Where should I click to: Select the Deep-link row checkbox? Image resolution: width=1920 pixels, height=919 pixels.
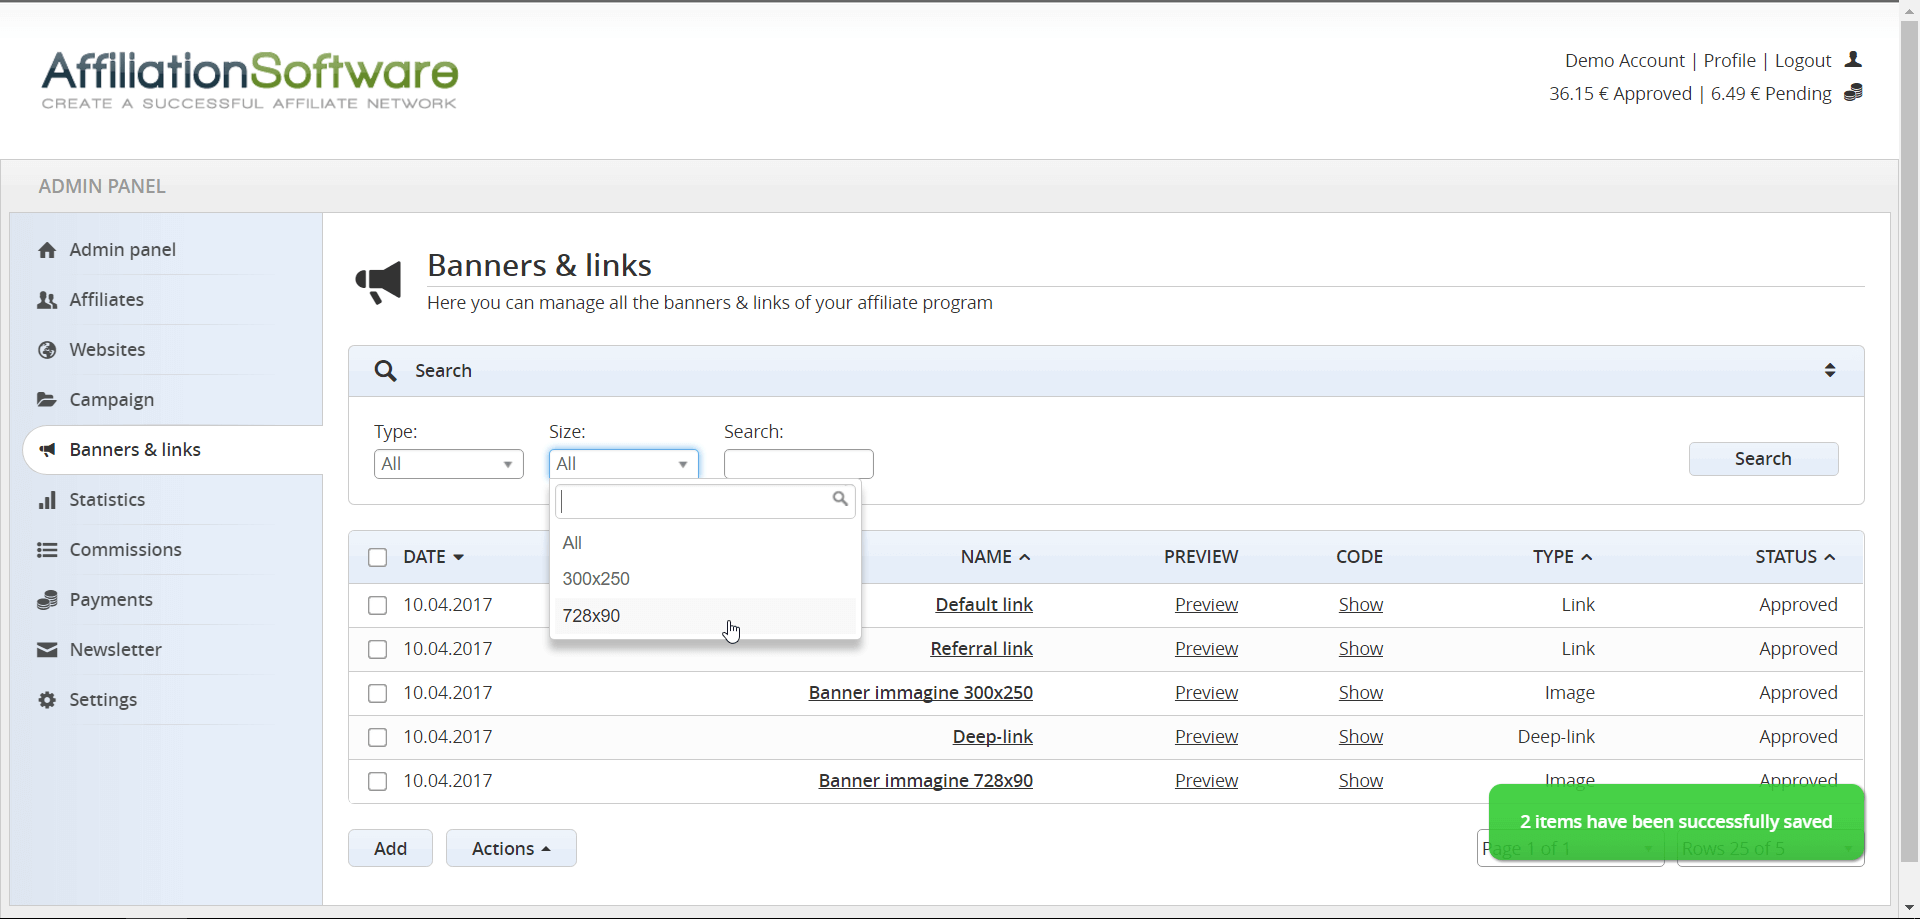(377, 737)
